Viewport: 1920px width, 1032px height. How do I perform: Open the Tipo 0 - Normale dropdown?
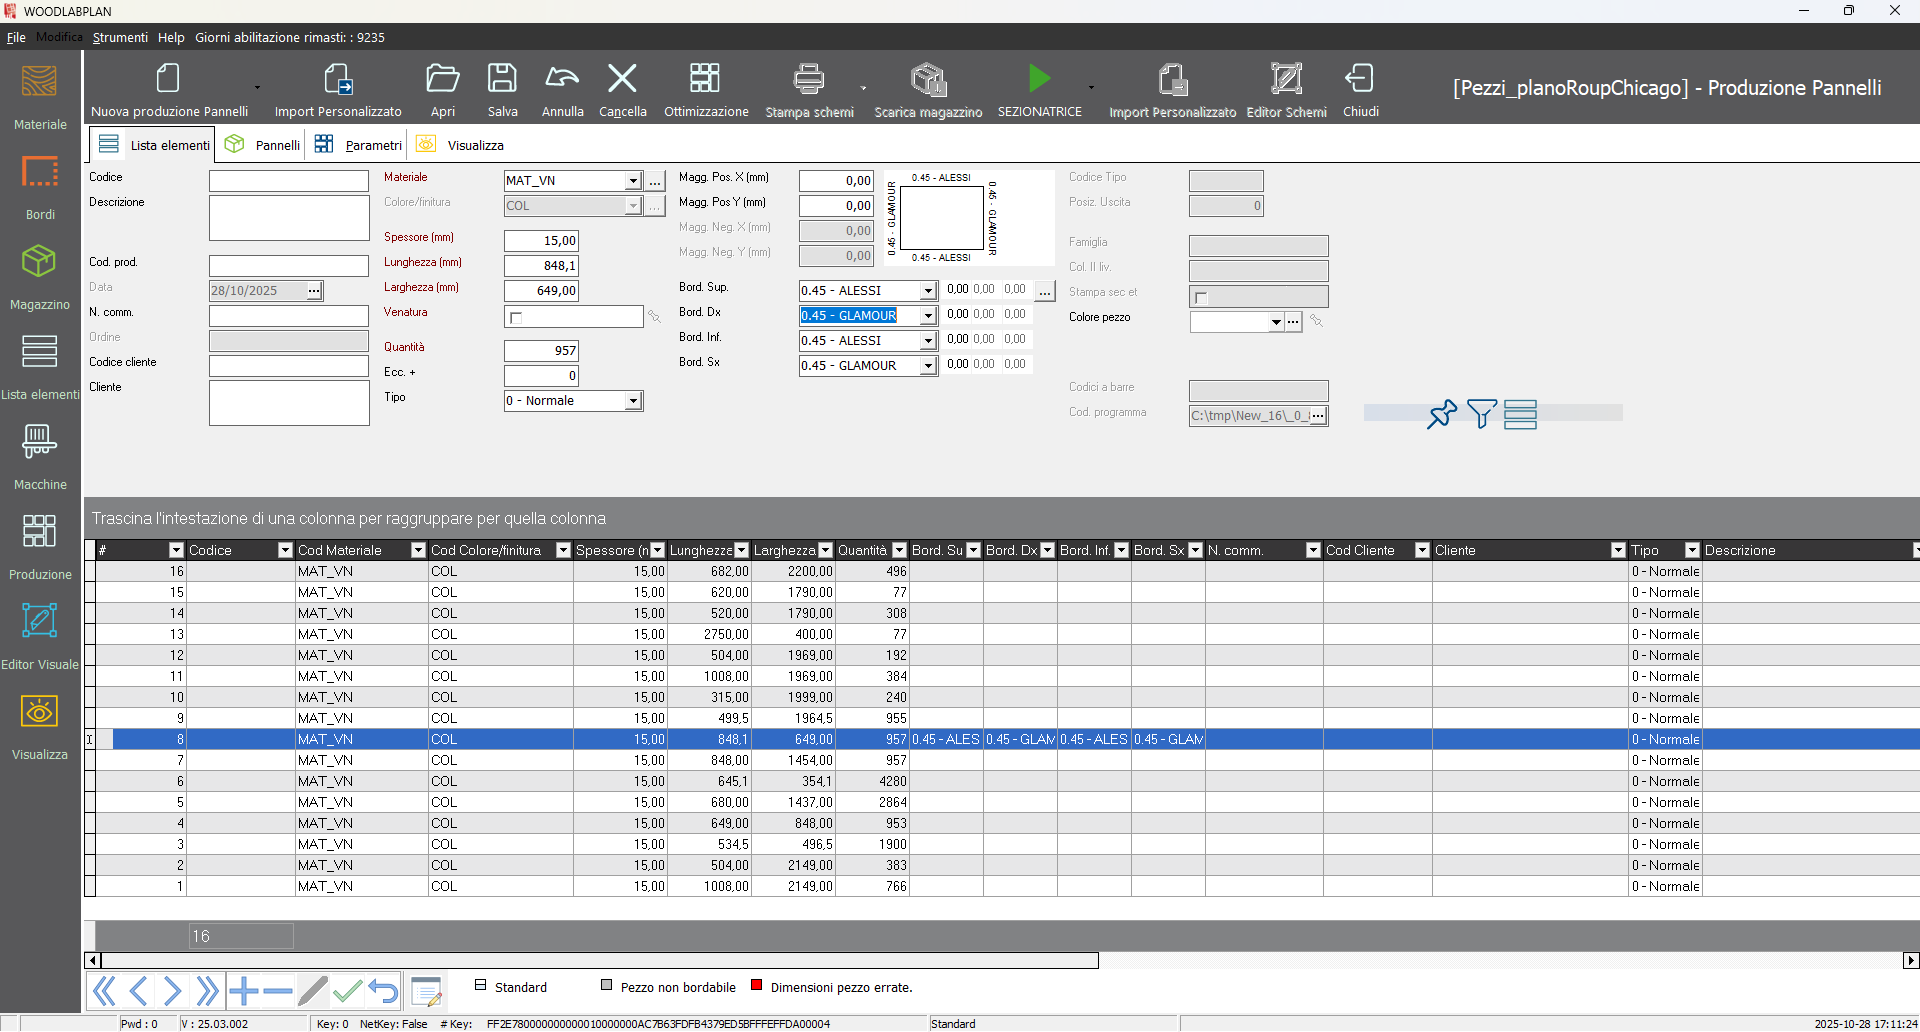click(x=633, y=401)
